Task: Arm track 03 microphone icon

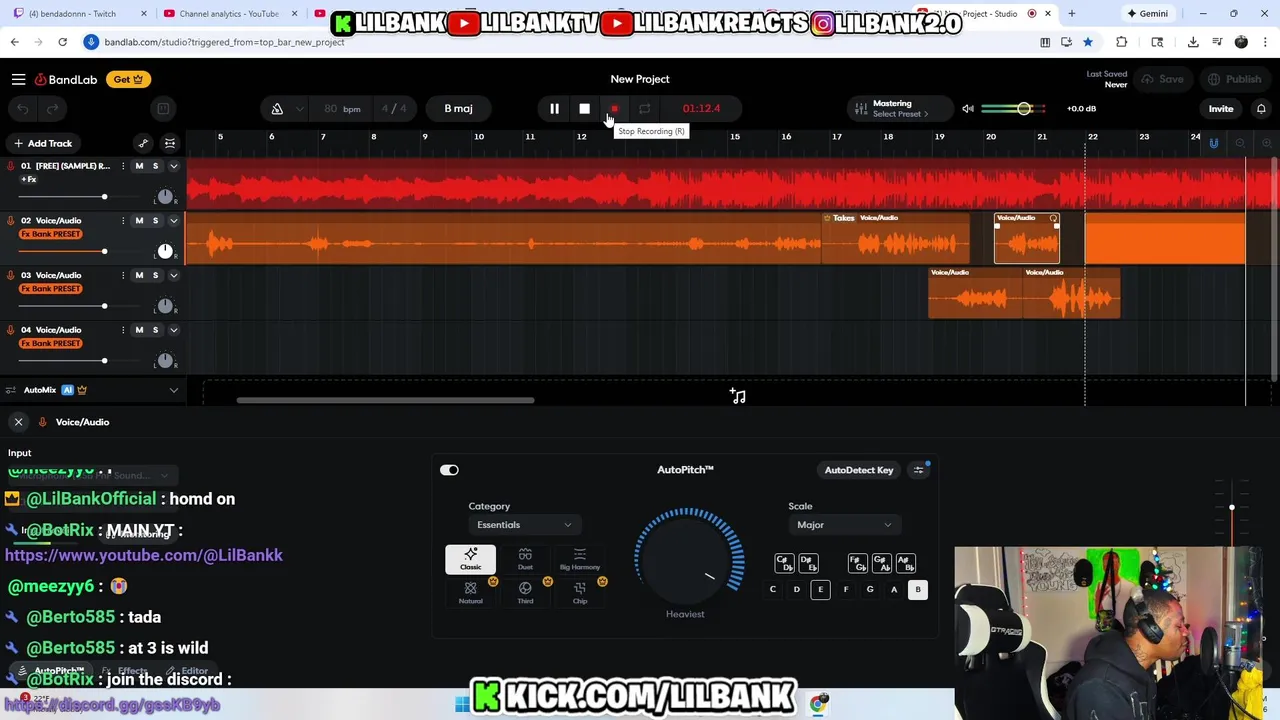Action: point(11,275)
